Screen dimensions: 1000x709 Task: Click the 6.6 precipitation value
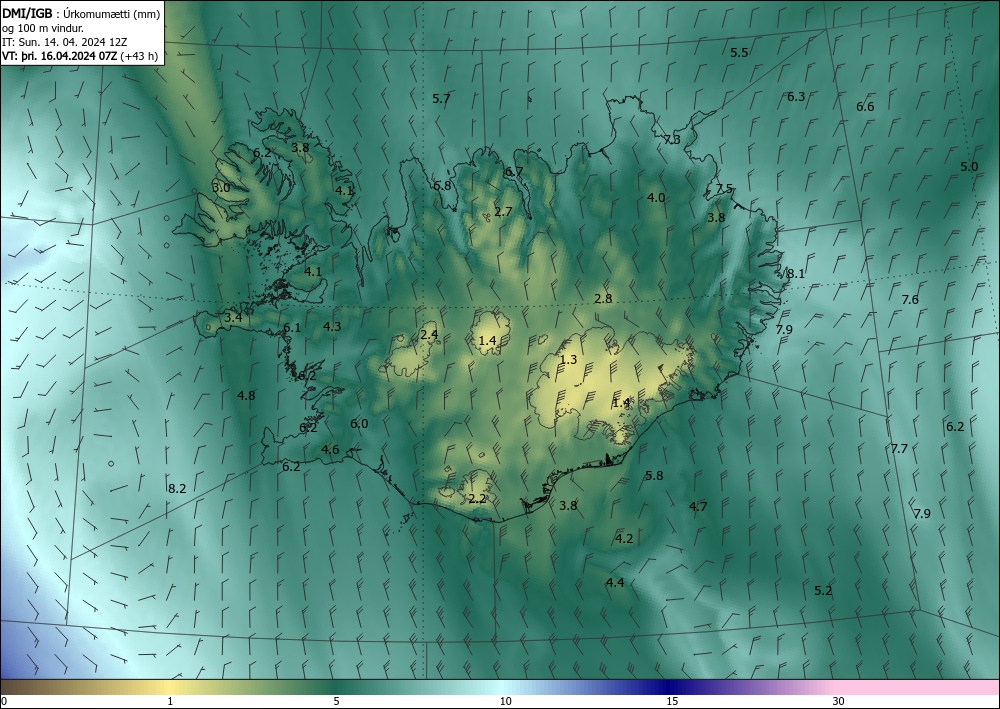click(865, 106)
